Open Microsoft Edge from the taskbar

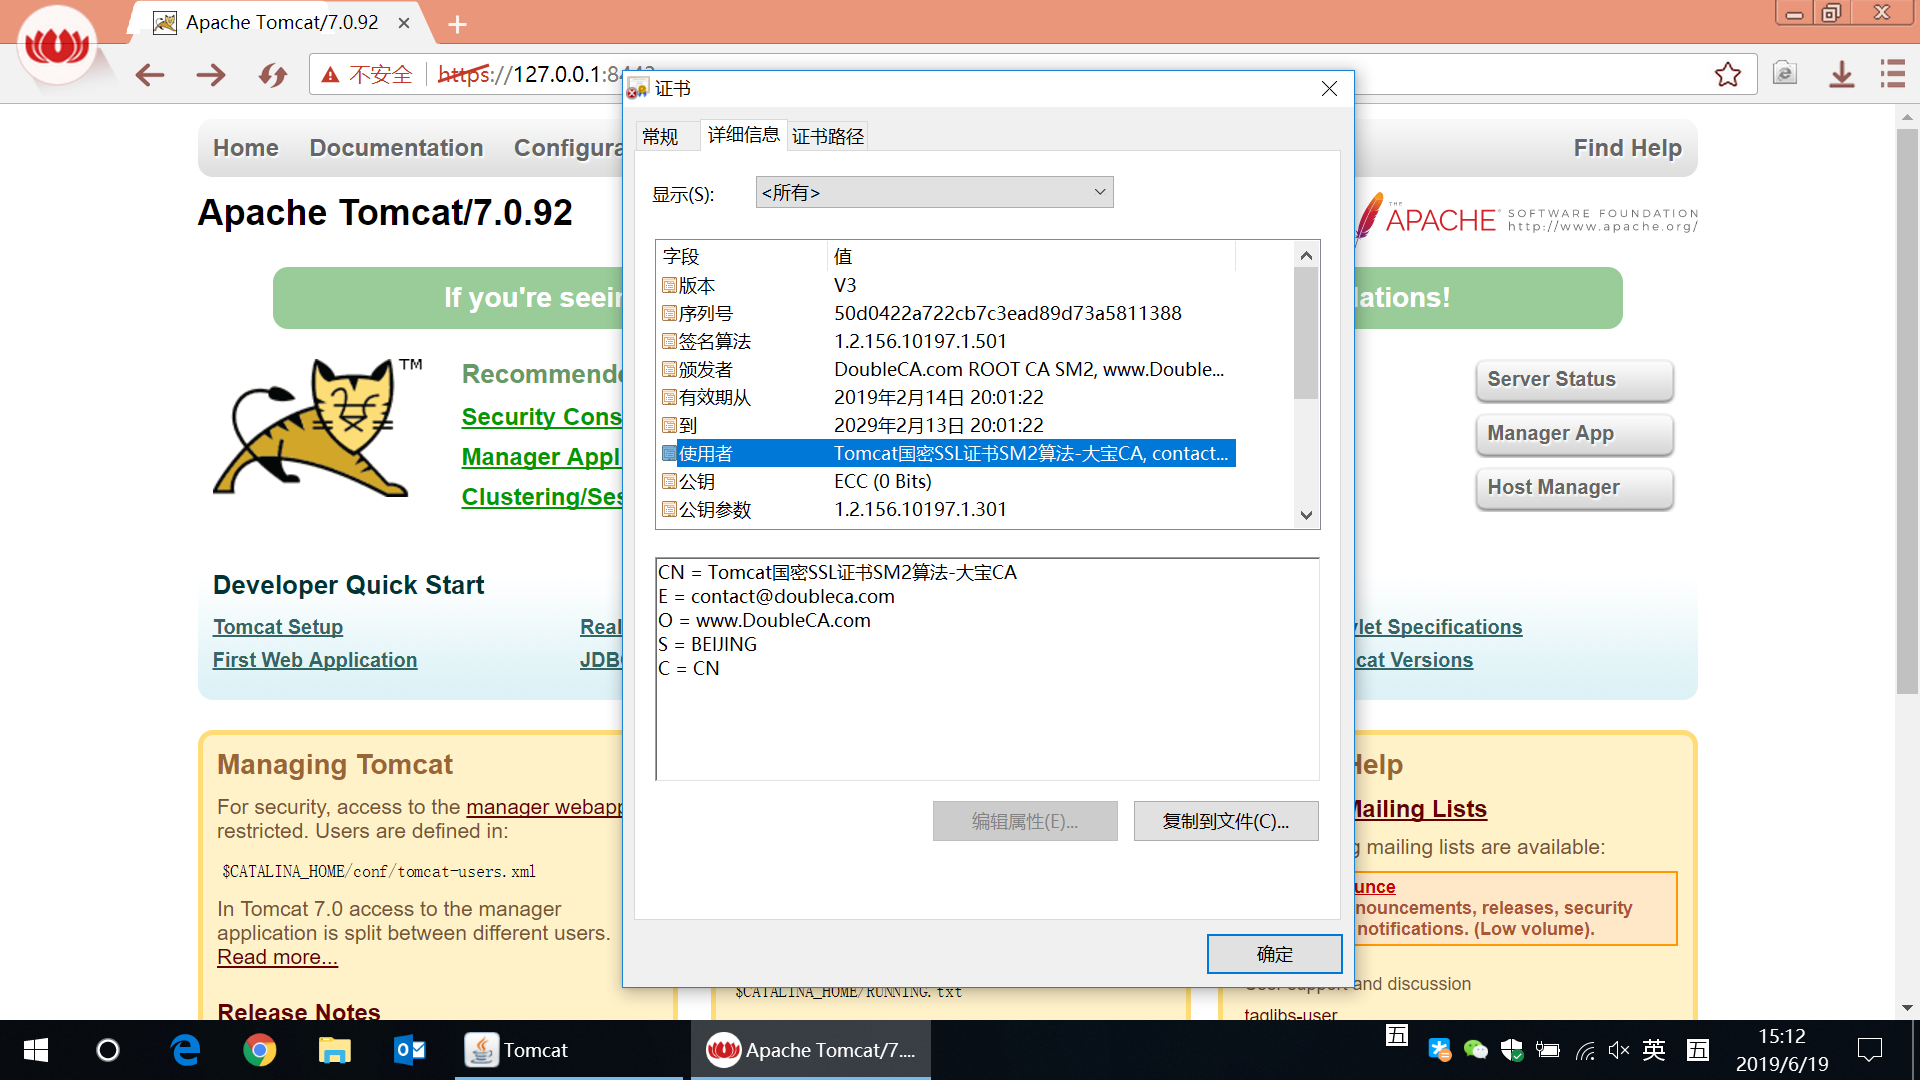click(185, 1050)
